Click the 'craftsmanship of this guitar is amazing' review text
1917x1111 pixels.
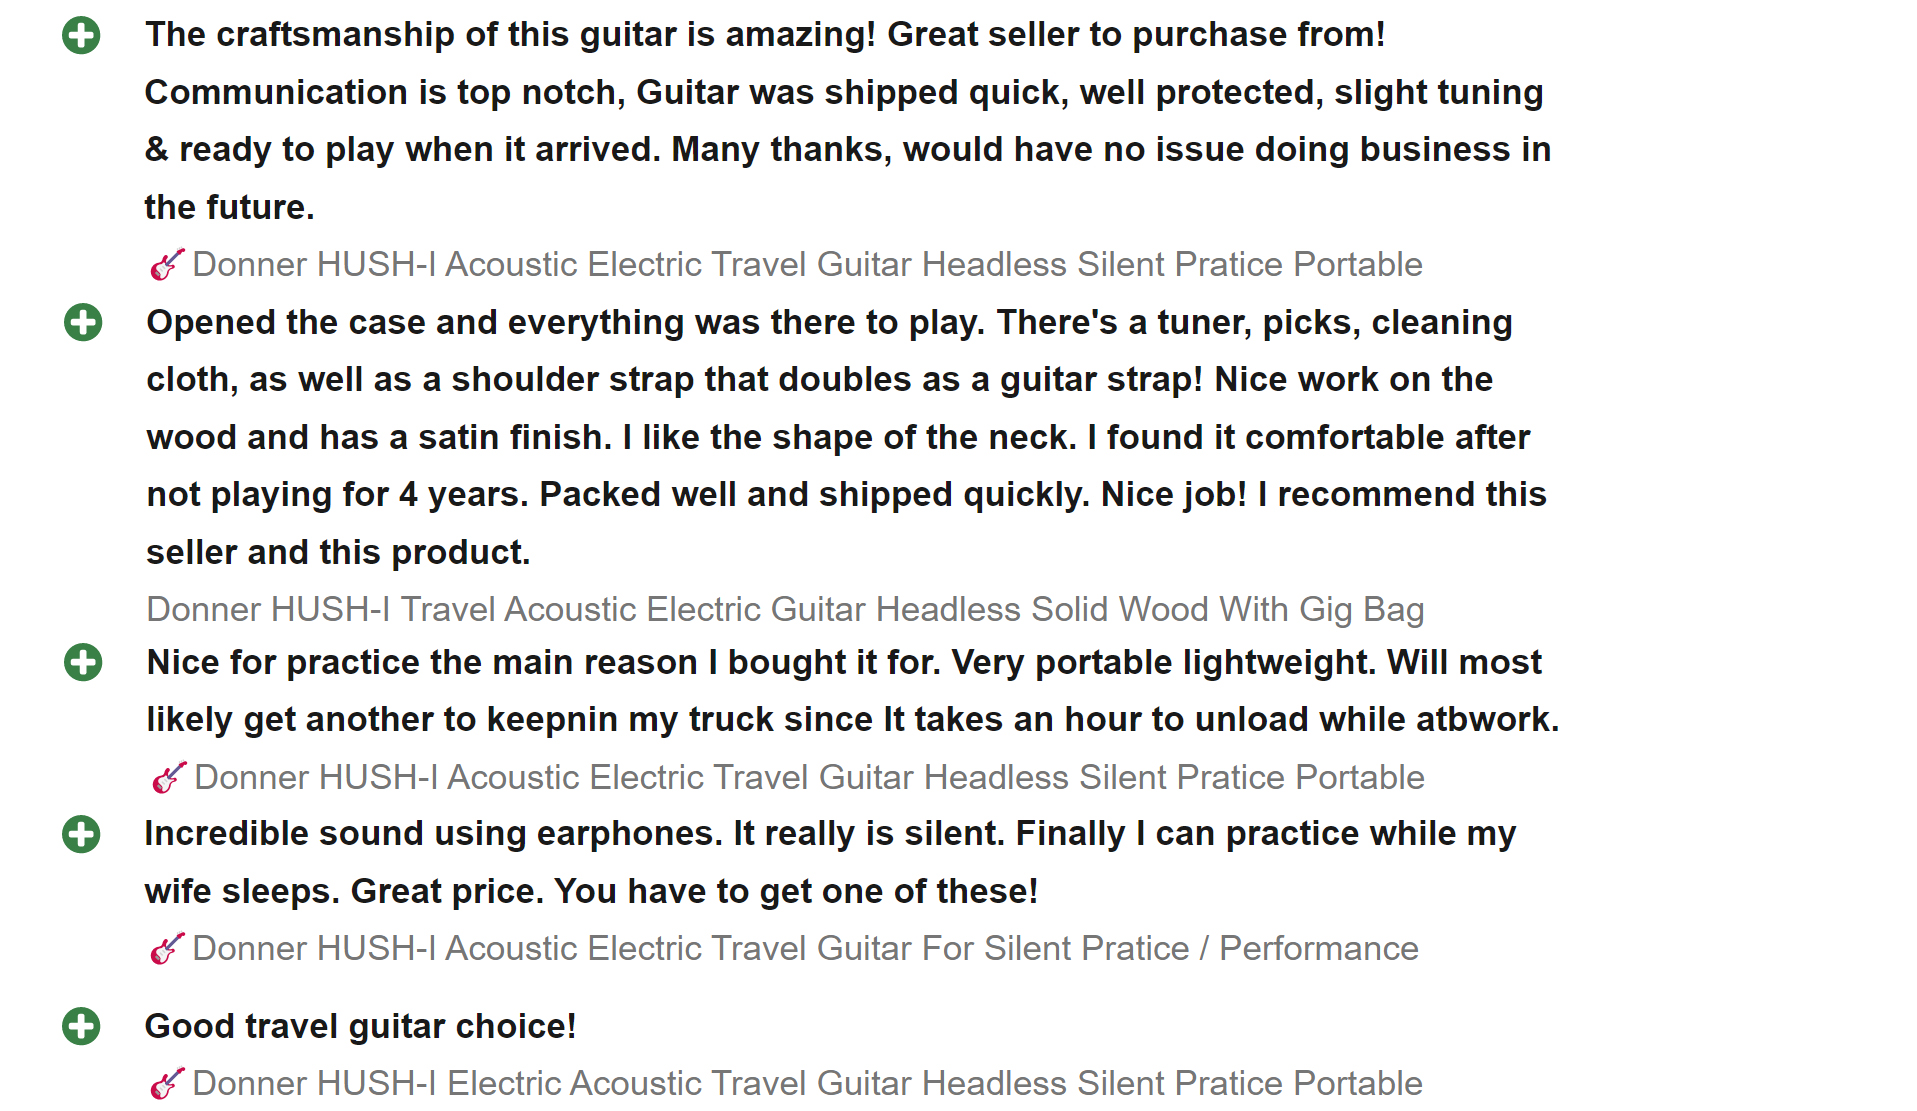coord(765,35)
